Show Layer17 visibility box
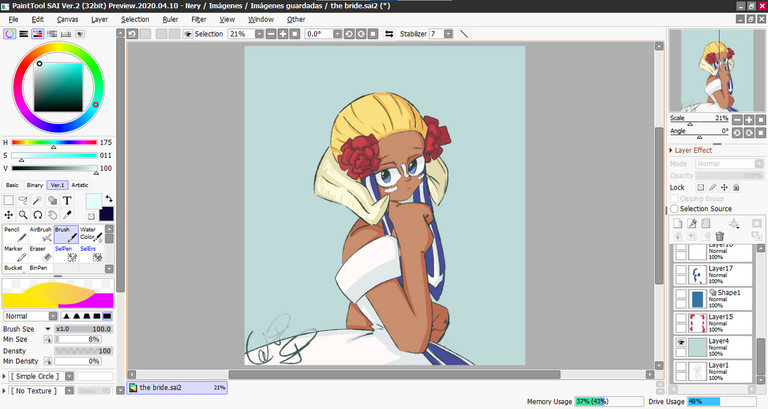Viewport: 768px width, 409px height. coord(681,270)
